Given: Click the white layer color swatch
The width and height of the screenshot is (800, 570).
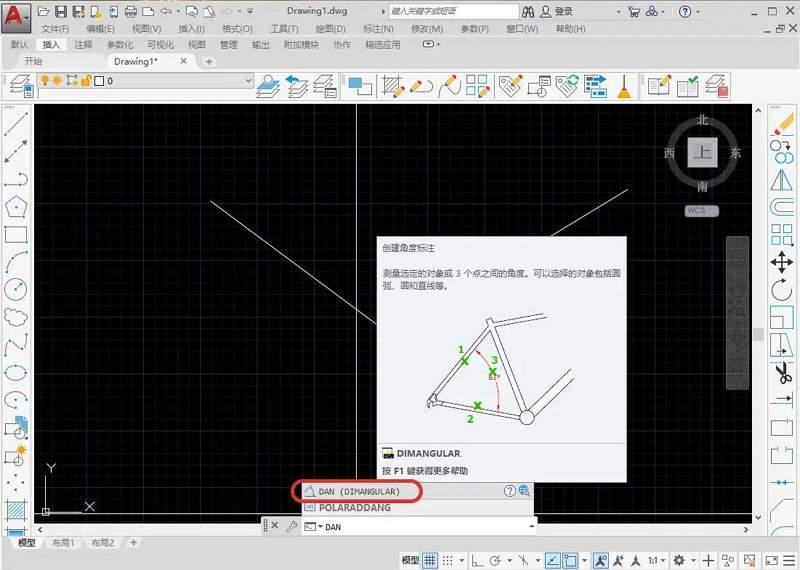Looking at the screenshot, I should coord(99,81).
